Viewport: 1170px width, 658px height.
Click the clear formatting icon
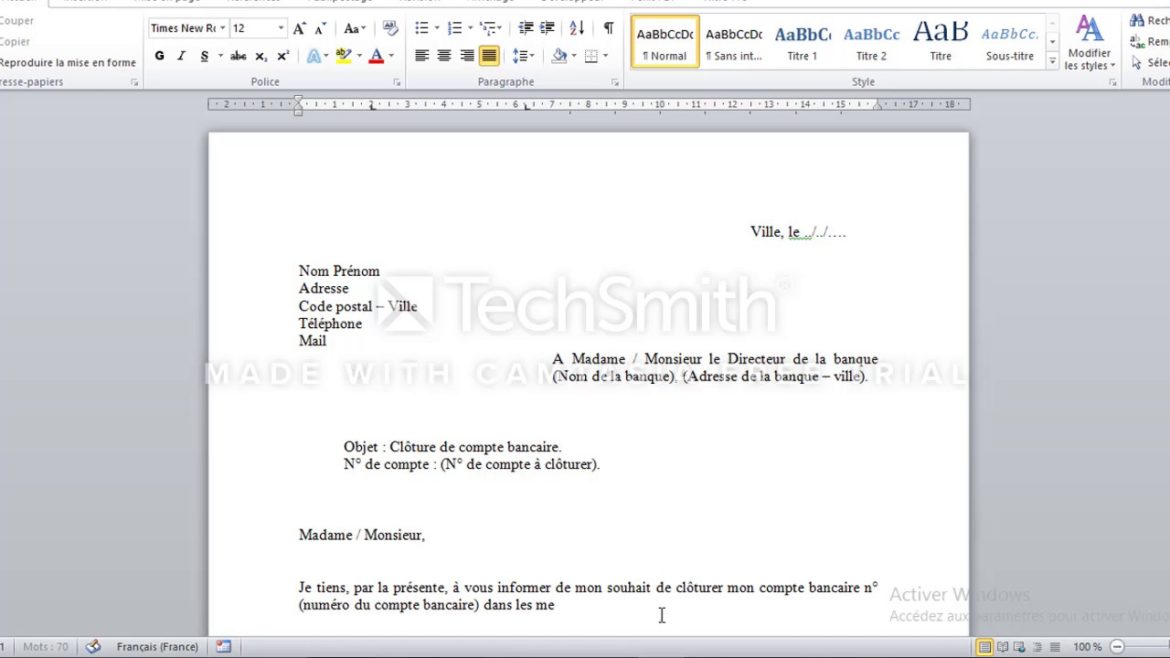click(x=390, y=29)
